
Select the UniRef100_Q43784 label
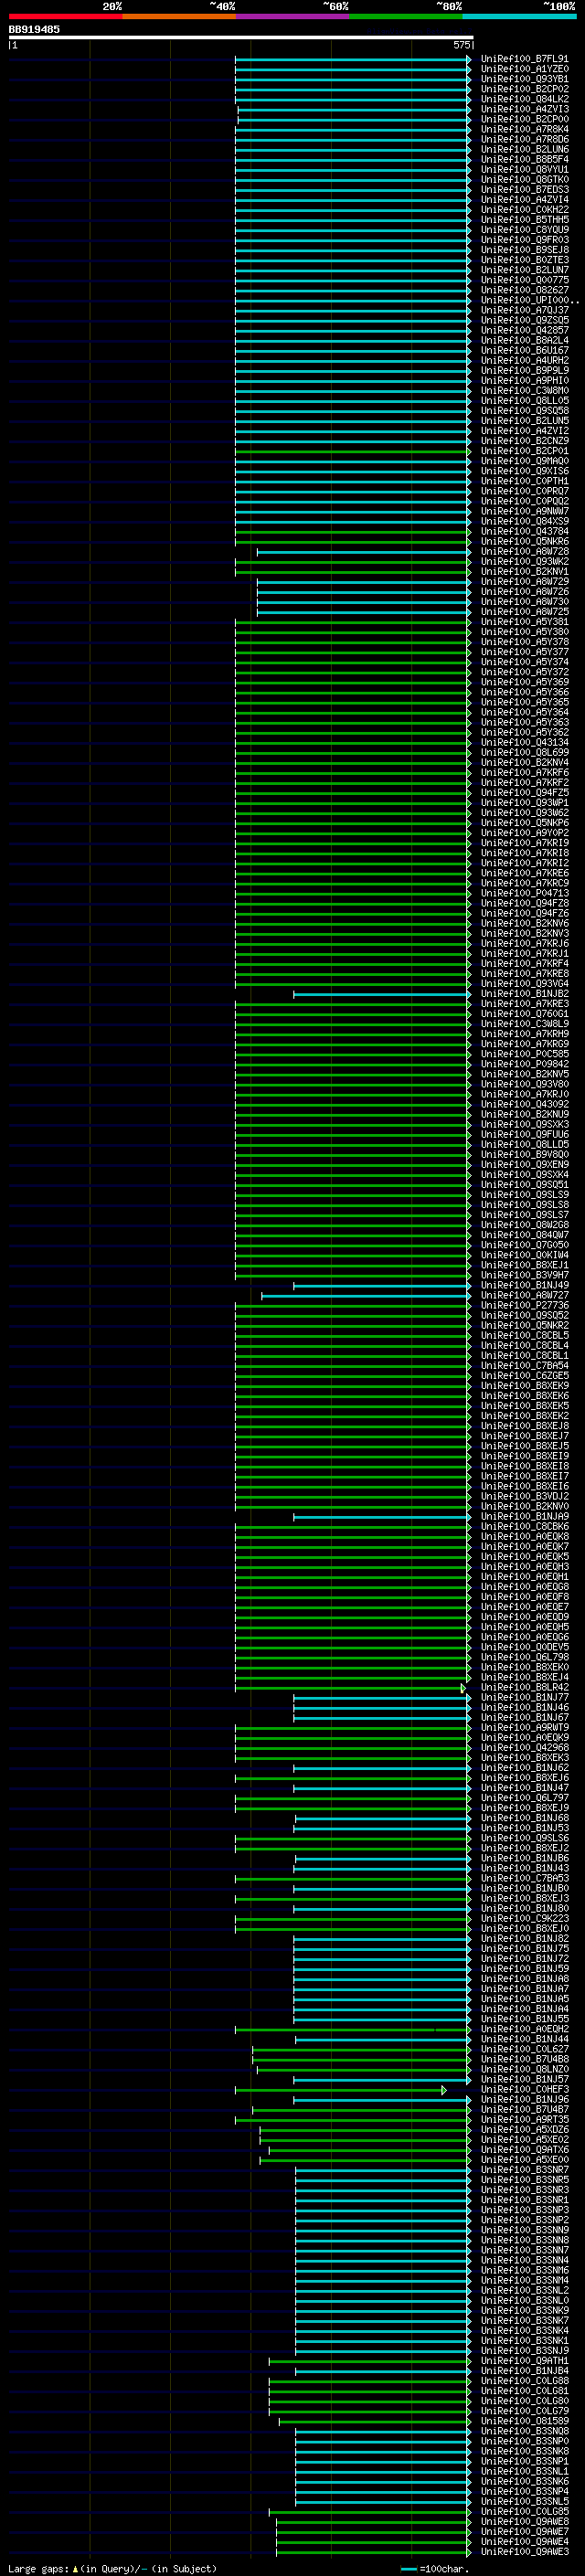tap(524, 532)
